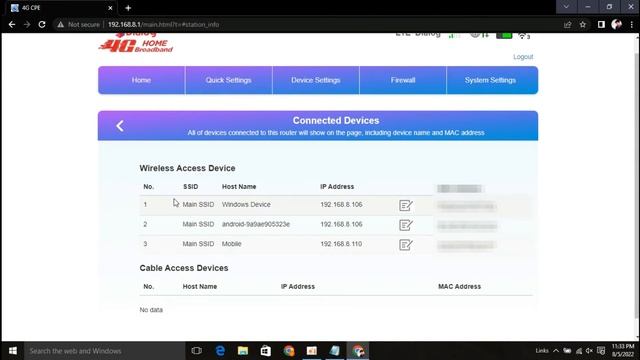The height and width of the screenshot is (360, 640).
Task: Edit the Windows Device host name
Action: 405,205
